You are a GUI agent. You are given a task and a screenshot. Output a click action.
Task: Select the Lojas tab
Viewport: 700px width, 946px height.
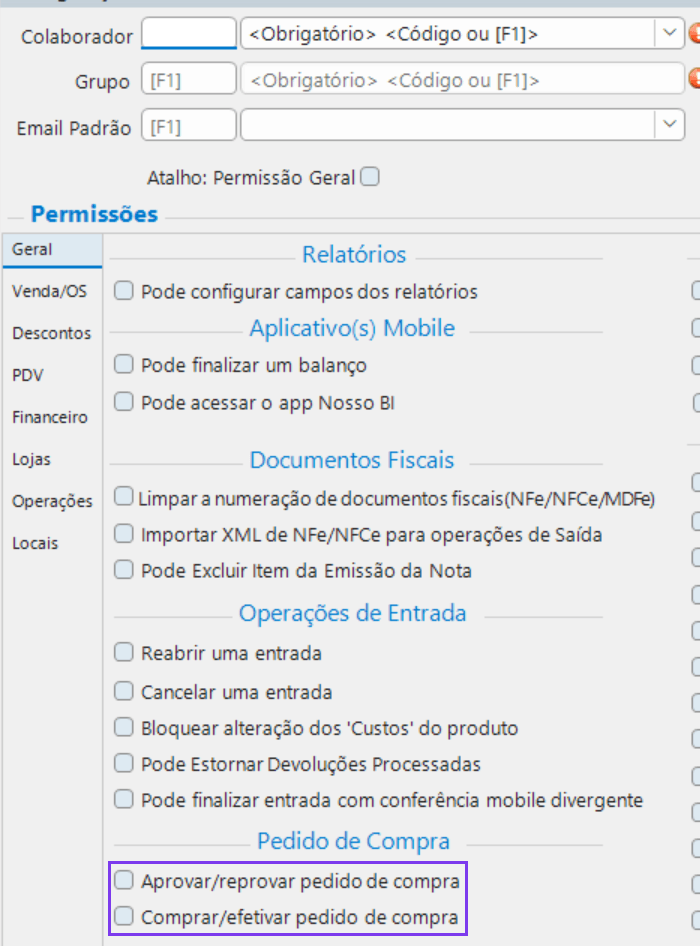[31, 459]
